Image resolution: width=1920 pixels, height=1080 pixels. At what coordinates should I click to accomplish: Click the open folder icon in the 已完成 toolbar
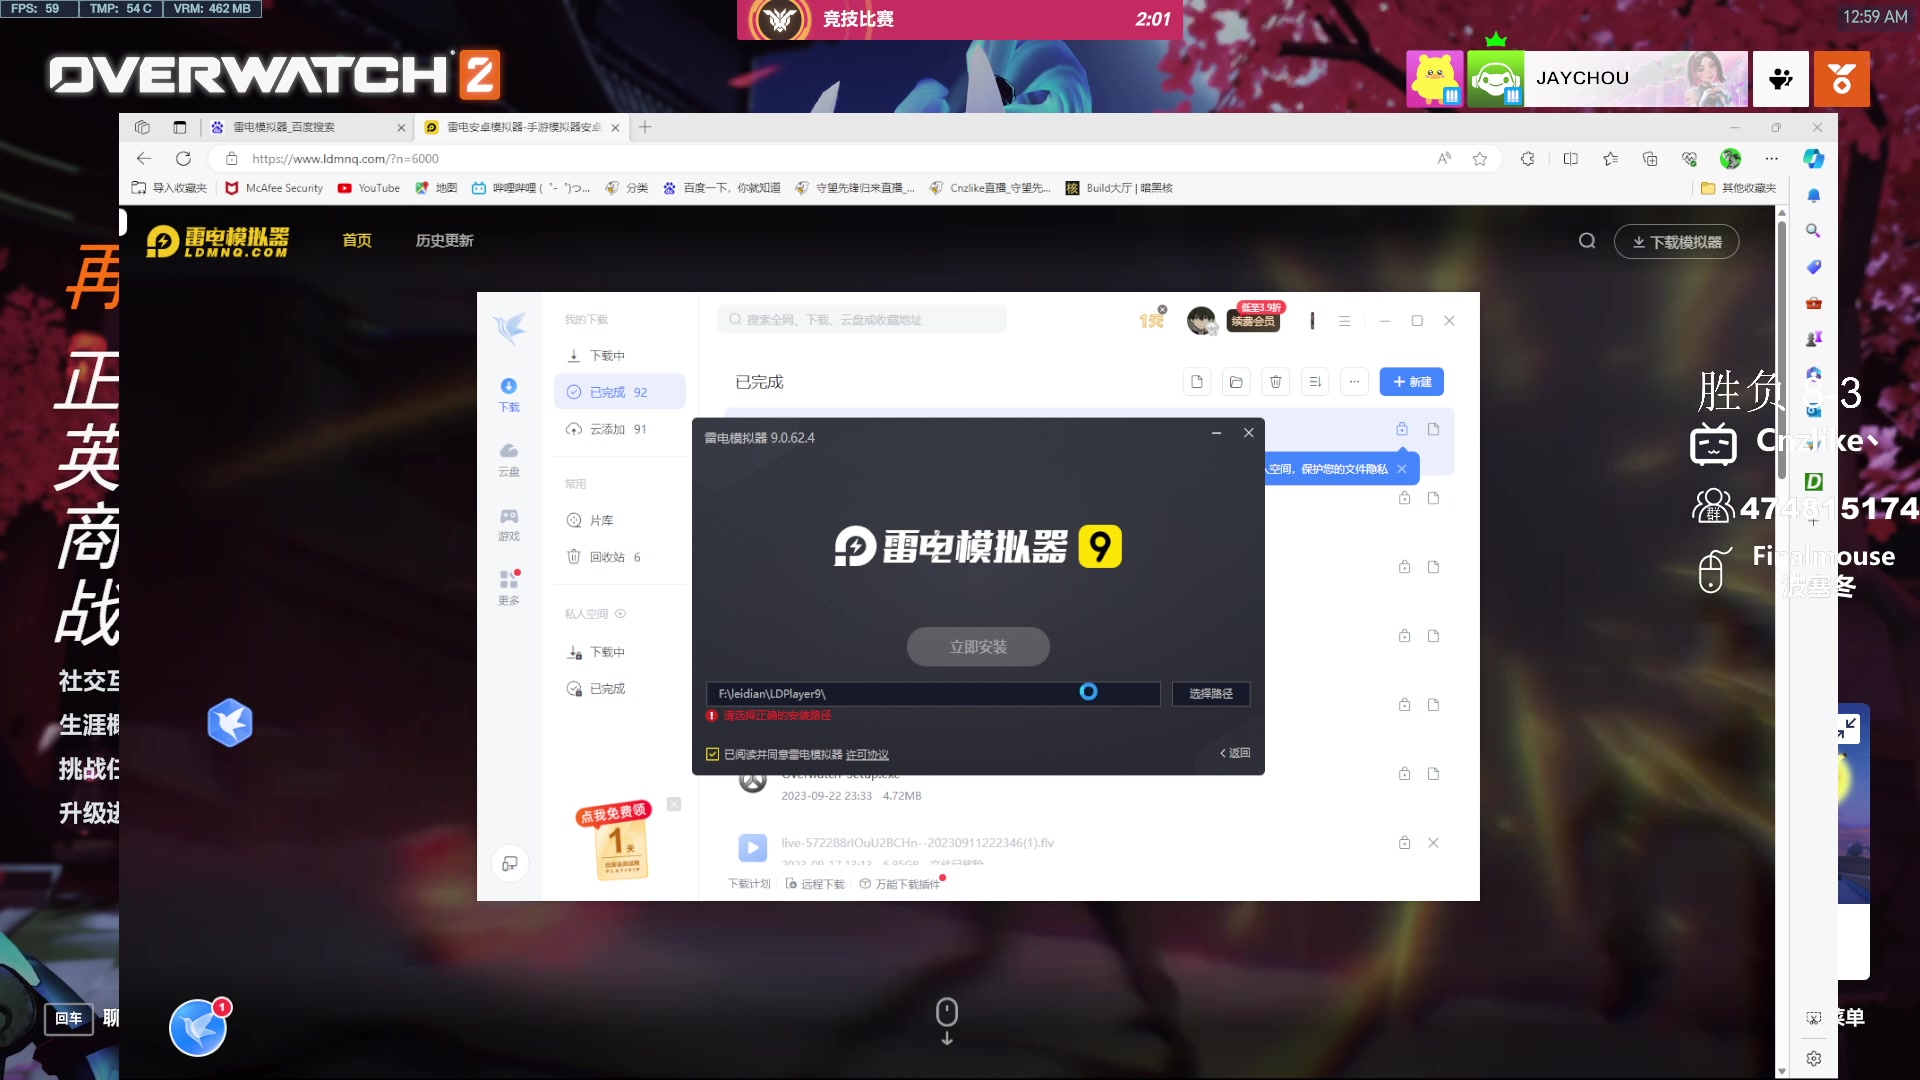(x=1236, y=382)
